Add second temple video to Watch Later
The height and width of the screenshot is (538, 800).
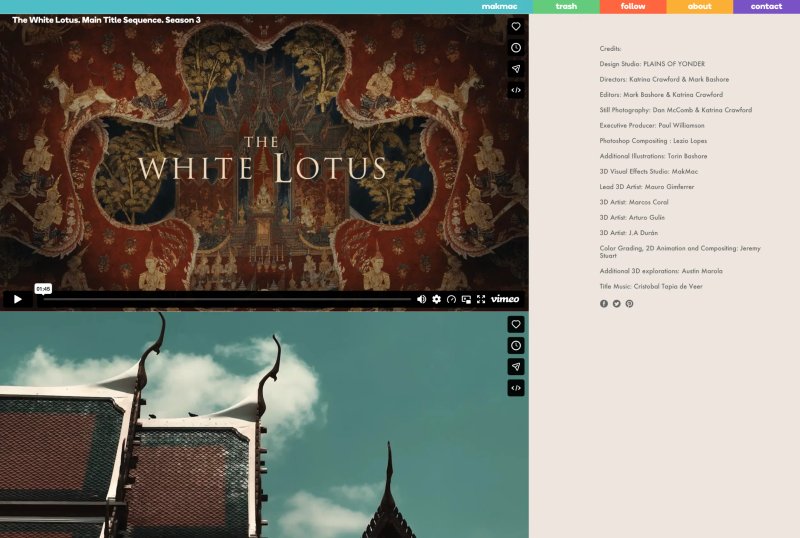(516, 346)
